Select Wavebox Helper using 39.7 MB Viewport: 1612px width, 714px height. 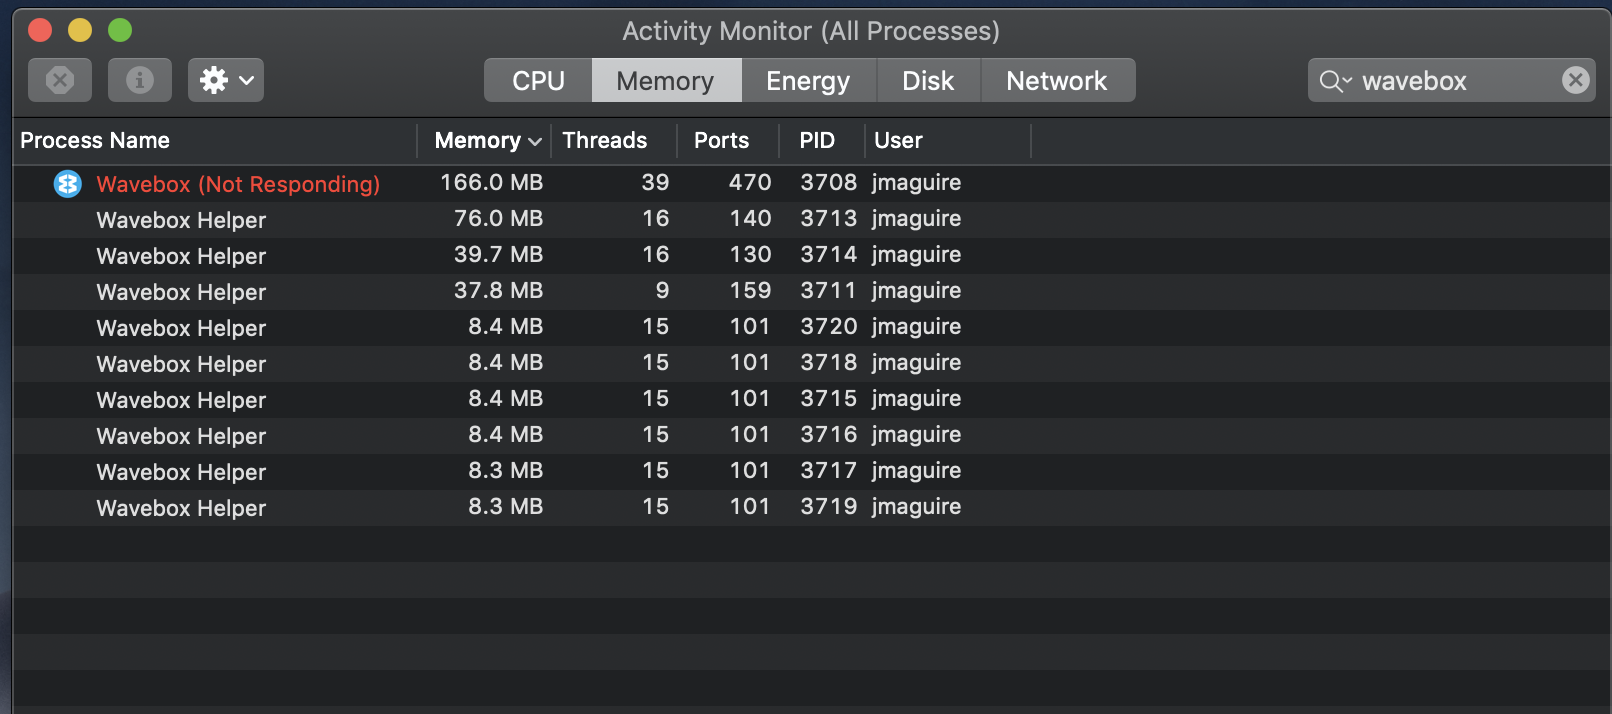[x=811, y=256]
